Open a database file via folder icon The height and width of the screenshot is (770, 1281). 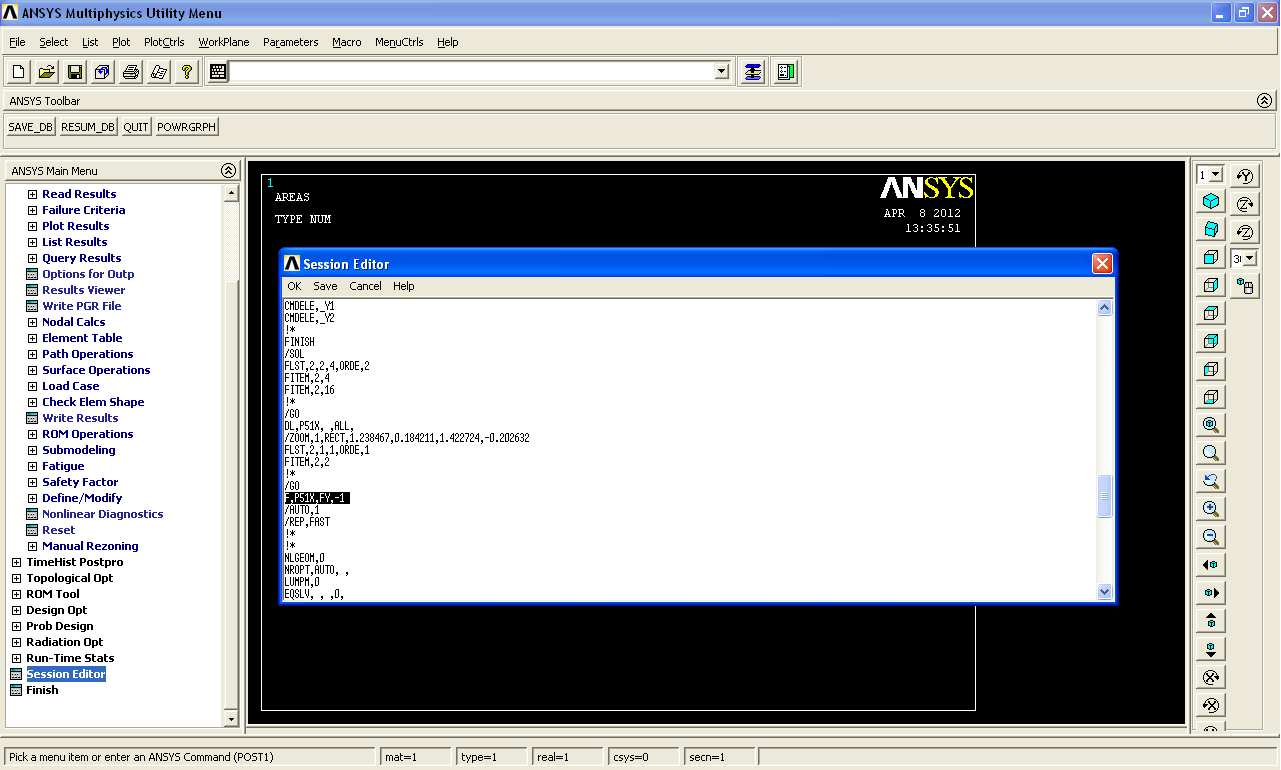pyautogui.click(x=47, y=72)
